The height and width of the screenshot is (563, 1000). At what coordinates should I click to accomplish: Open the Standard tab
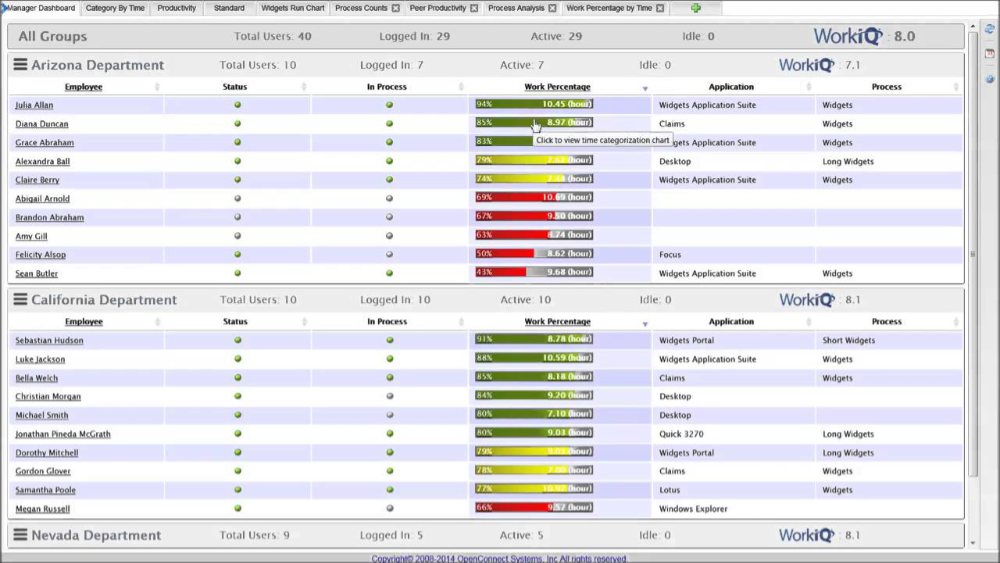pyautogui.click(x=229, y=8)
